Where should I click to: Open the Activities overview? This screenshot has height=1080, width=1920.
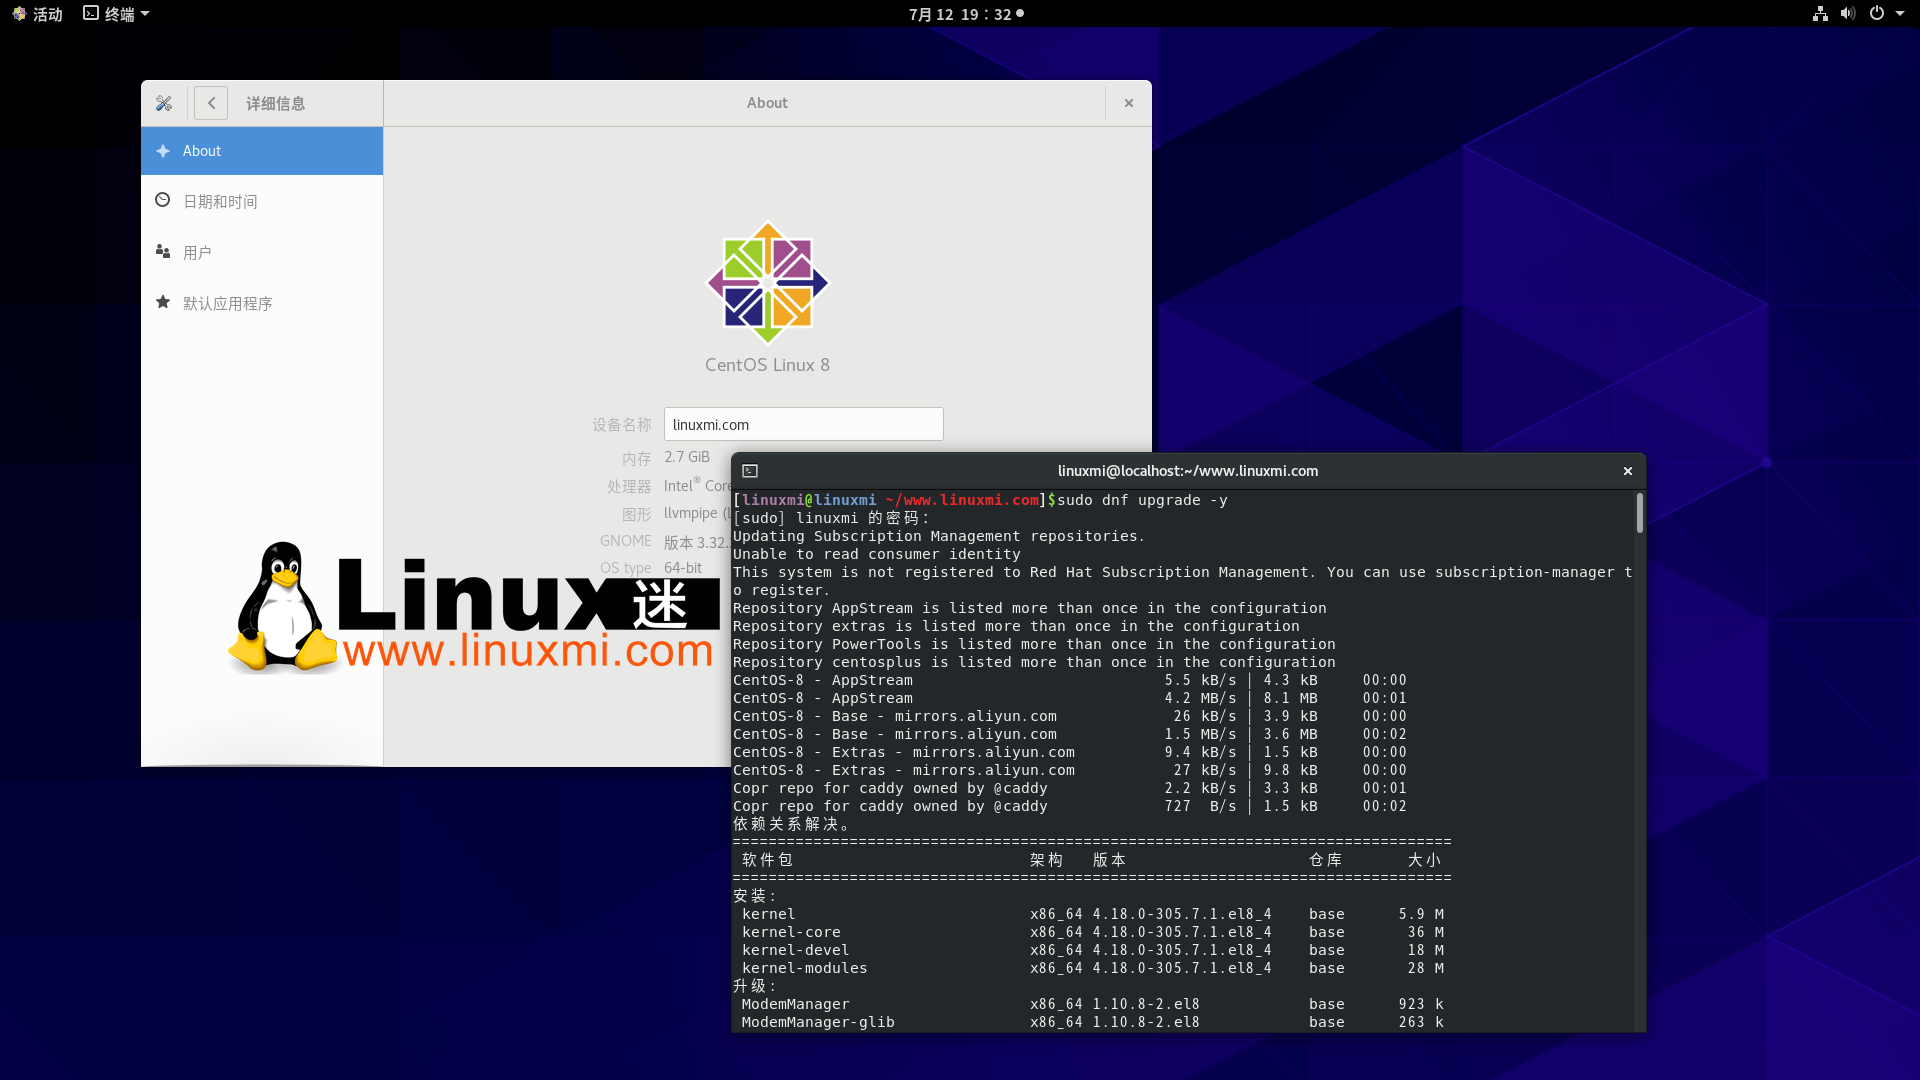coord(37,14)
